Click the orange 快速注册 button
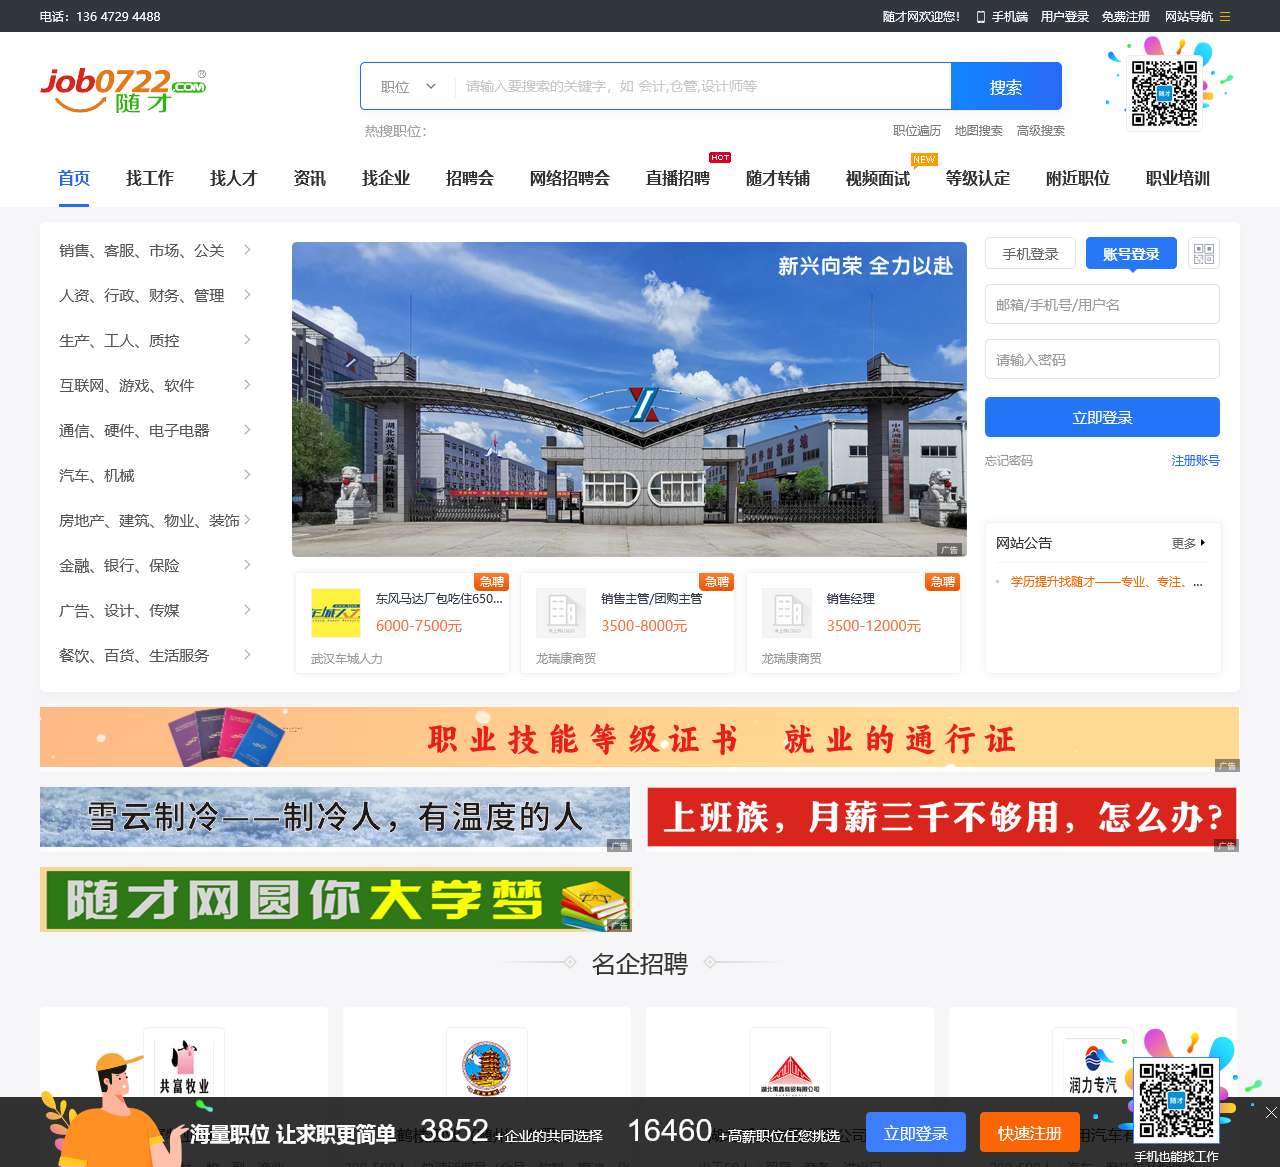The image size is (1280, 1167). 1030,1133
